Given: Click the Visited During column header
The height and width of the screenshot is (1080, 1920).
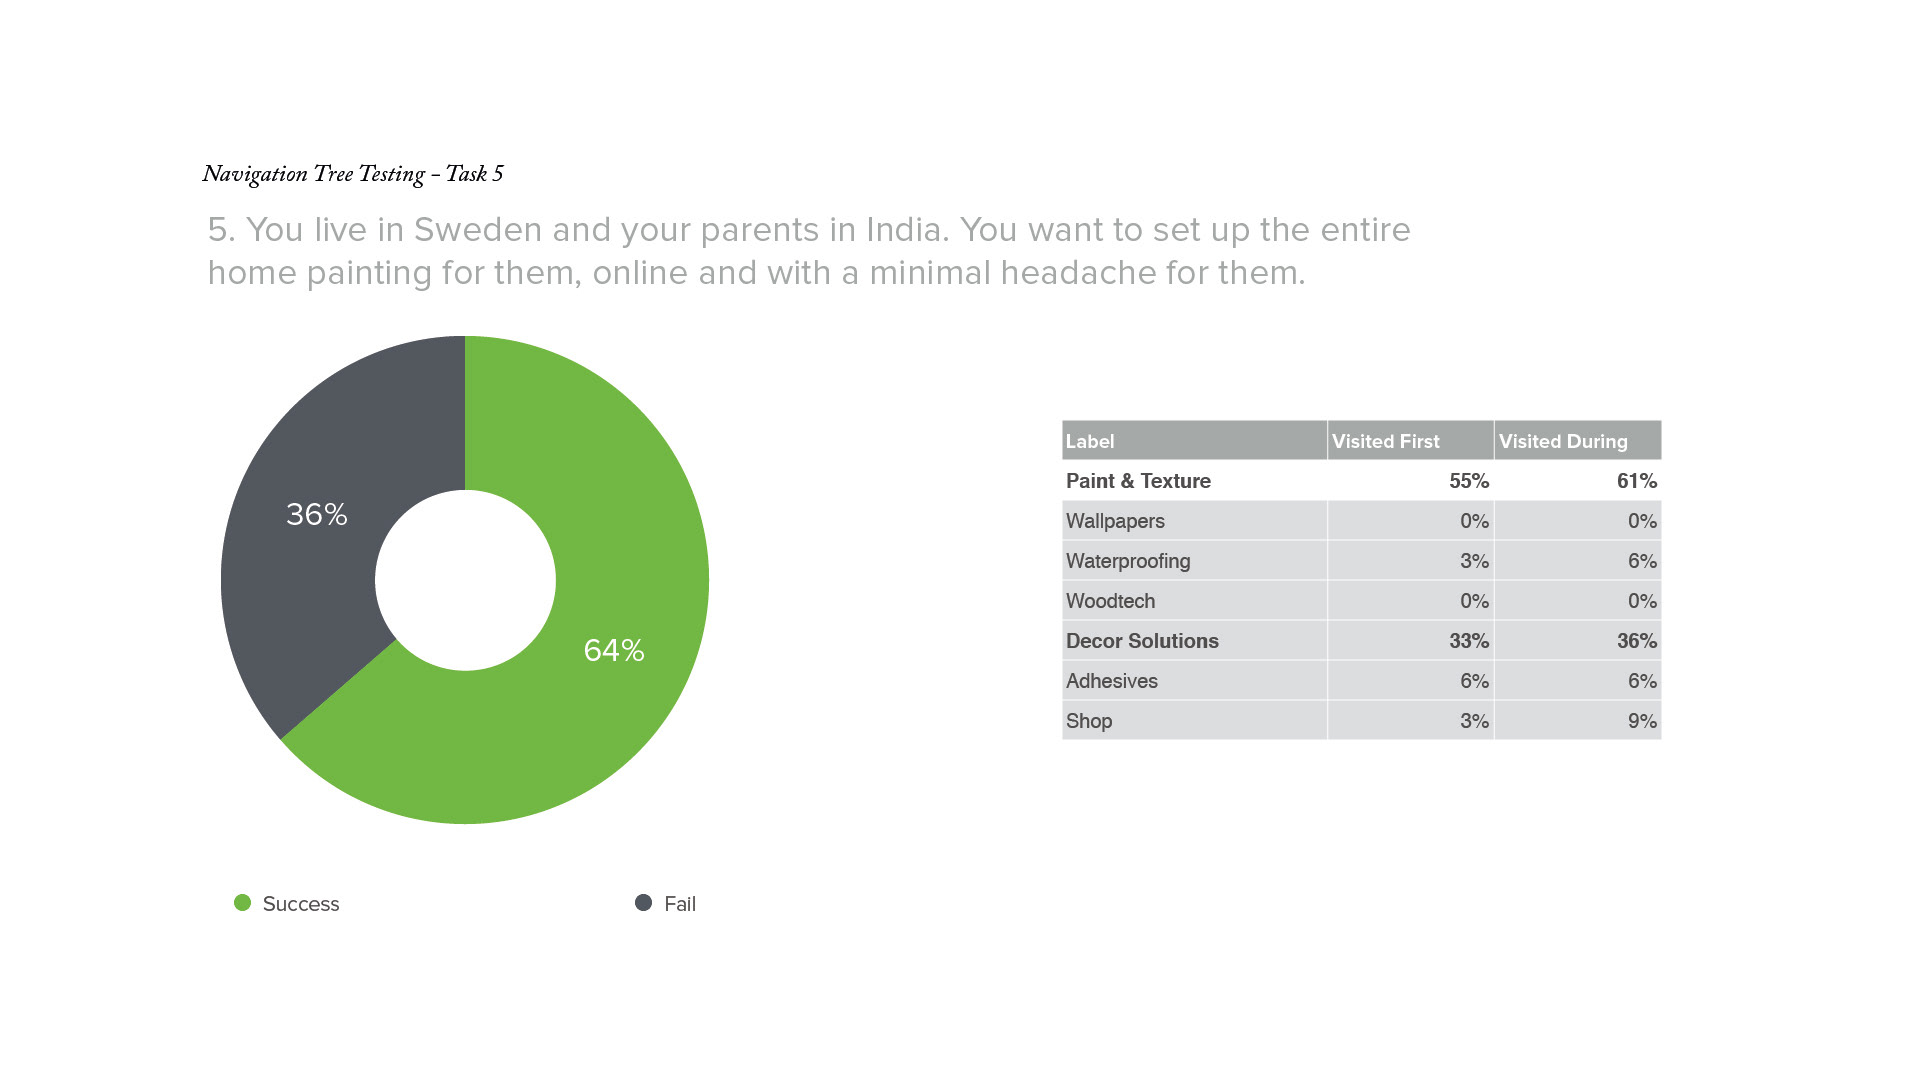Looking at the screenshot, I should click(1563, 441).
